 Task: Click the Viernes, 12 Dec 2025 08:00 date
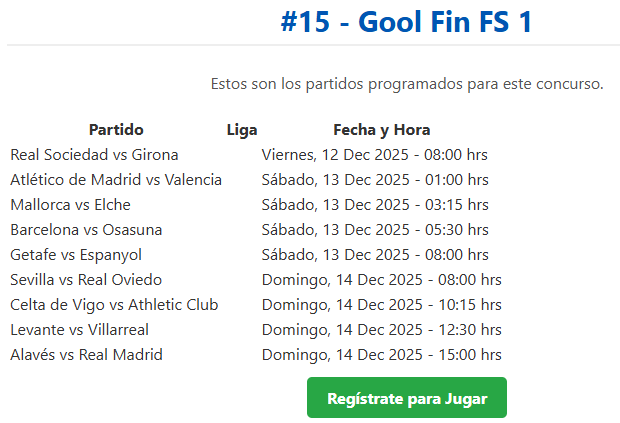375,155
